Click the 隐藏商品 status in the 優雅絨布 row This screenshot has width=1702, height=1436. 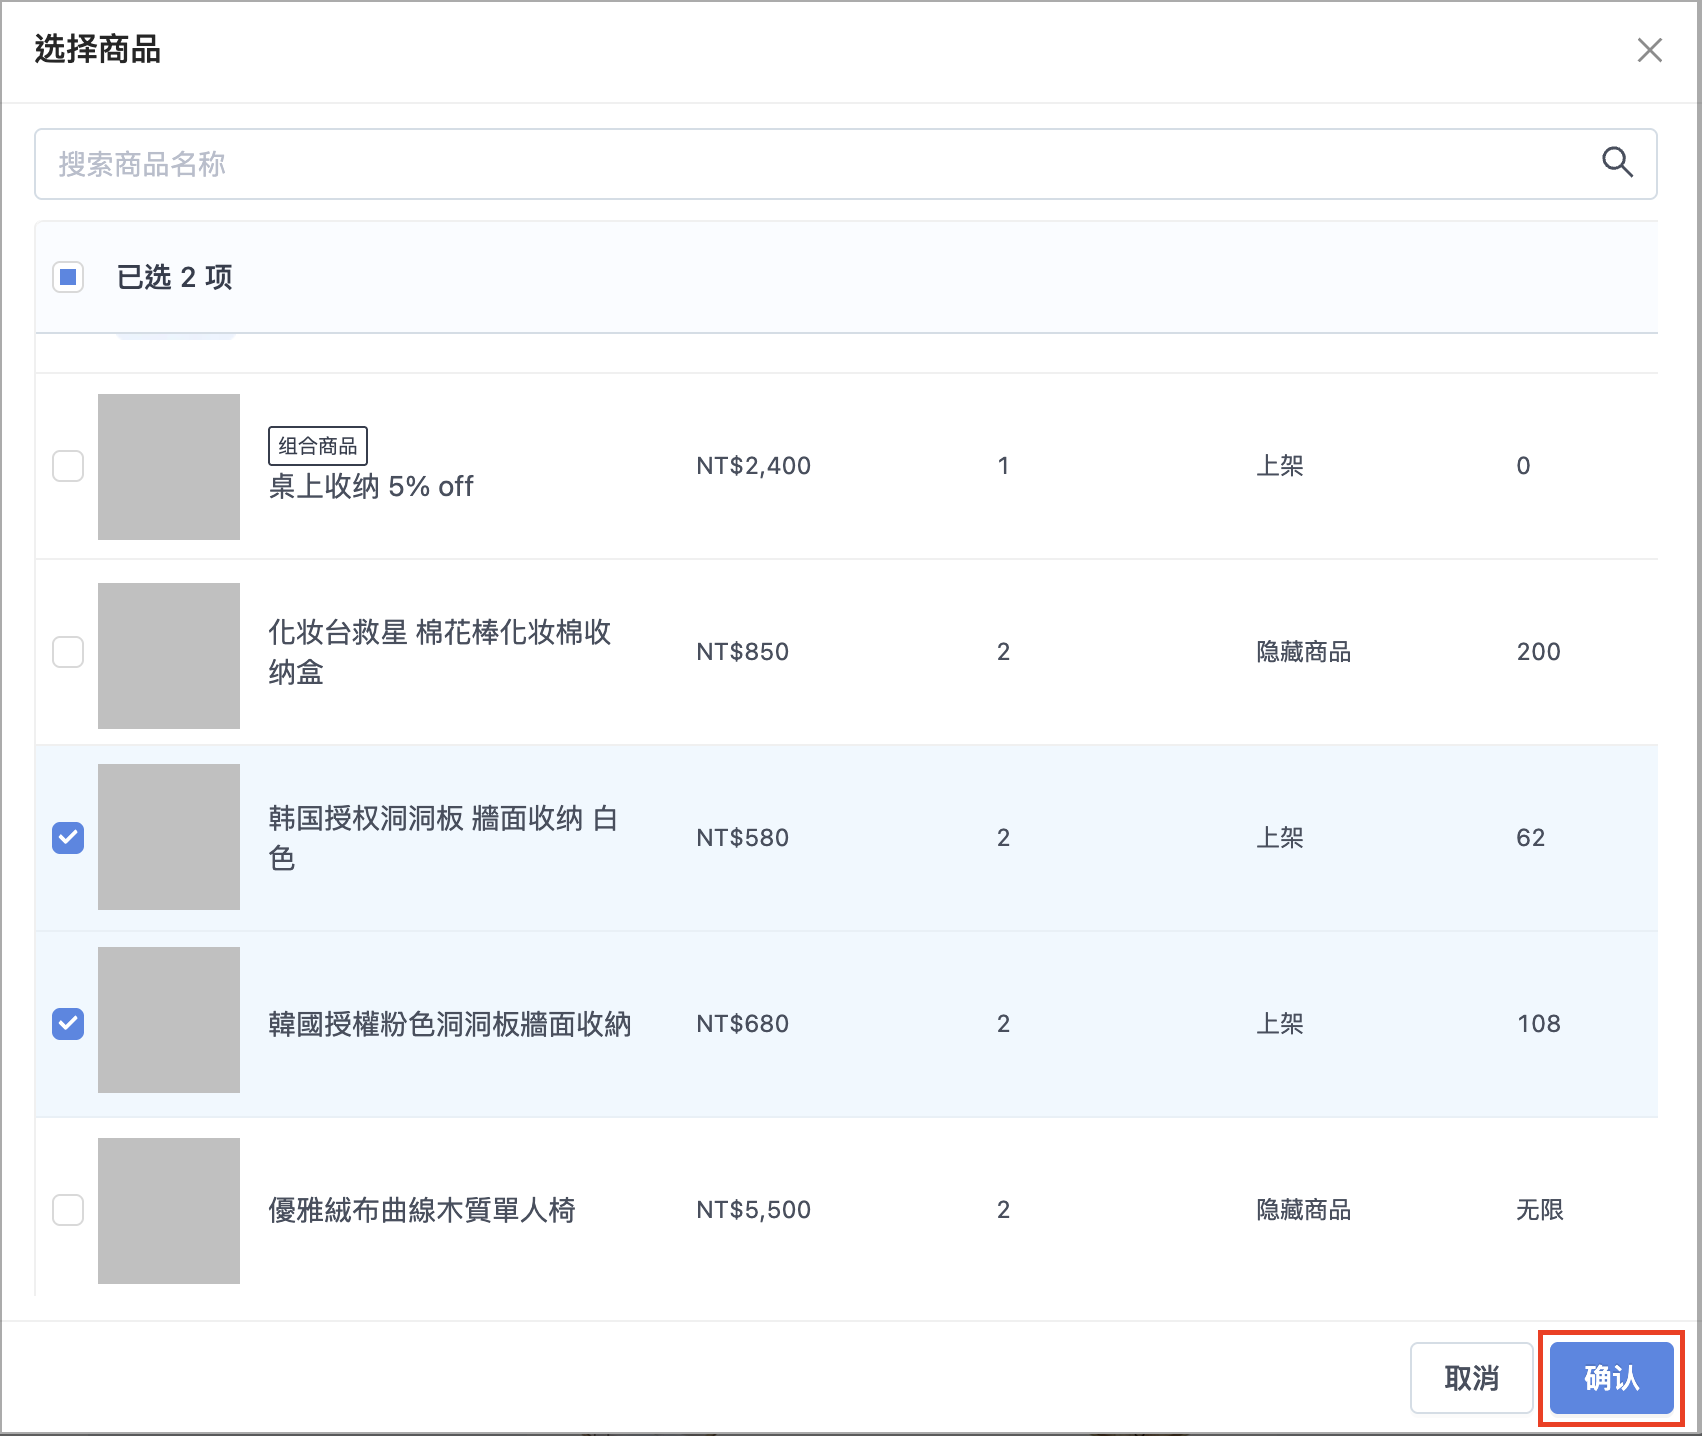pyautogui.click(x=1304, y=1210)
